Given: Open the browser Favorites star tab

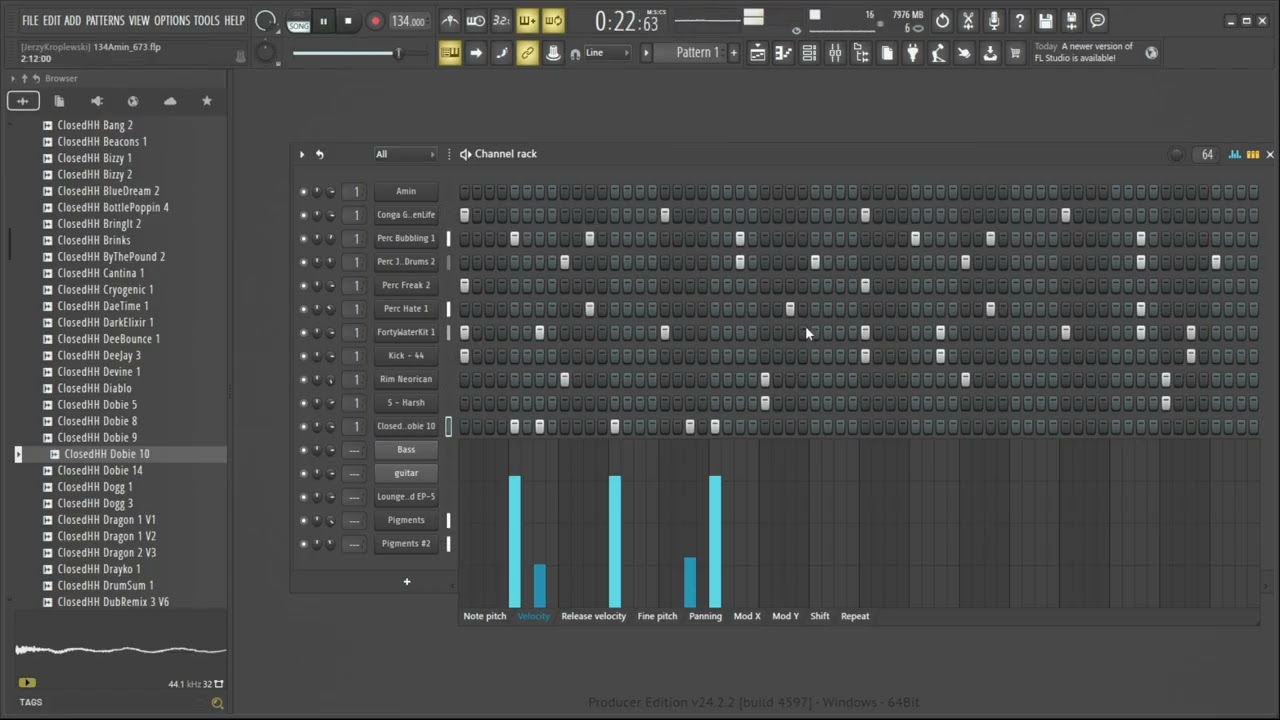Looking at the screenshot, I should (207, 101).
